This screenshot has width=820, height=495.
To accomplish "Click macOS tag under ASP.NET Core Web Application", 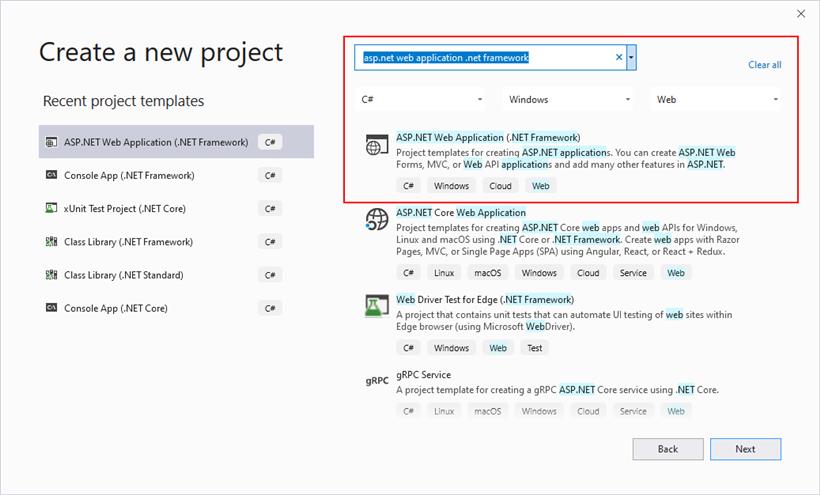I will 488,273.
